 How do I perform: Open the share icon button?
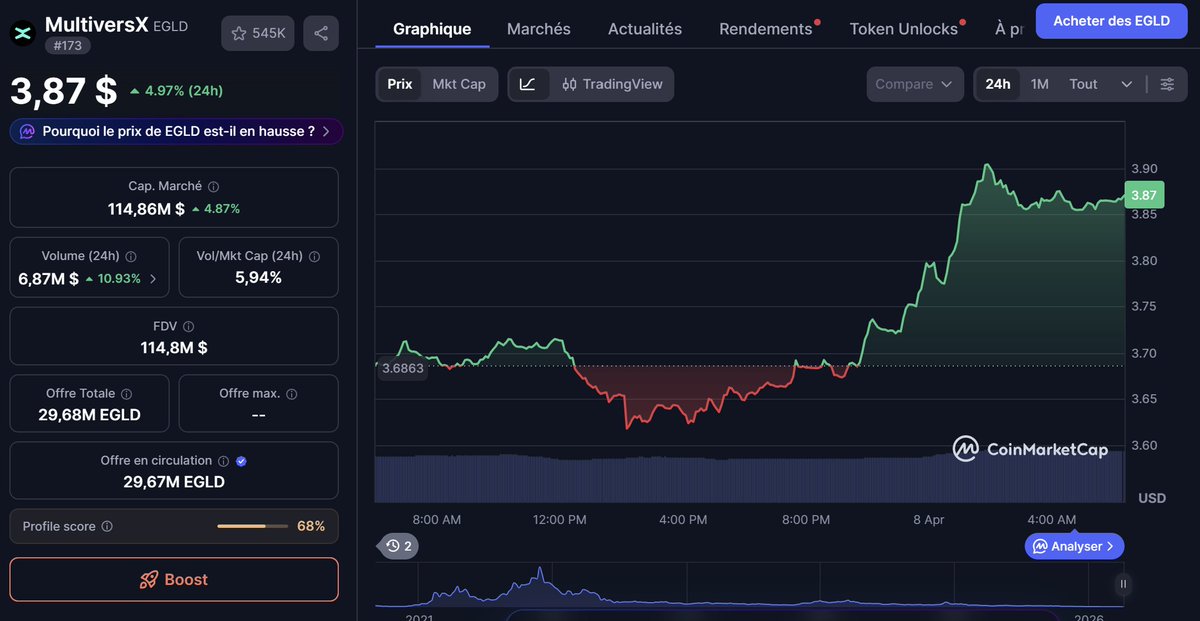pyautogui.click(x=321, y=33)
